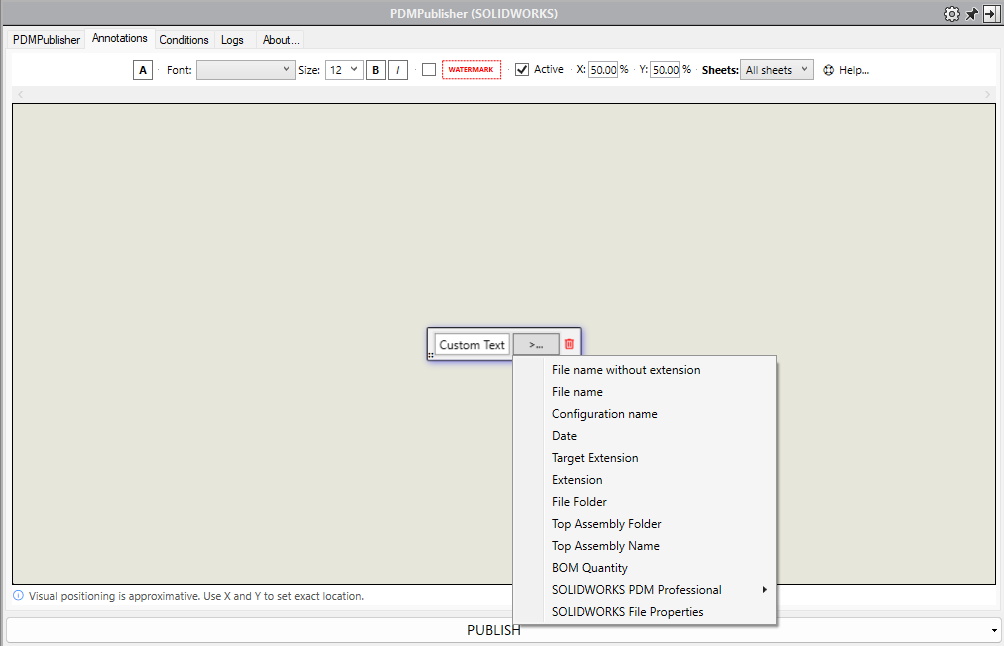1004x646 pixels.
Task: Enable italic formatting for the annotation
Action: (397, 69)
